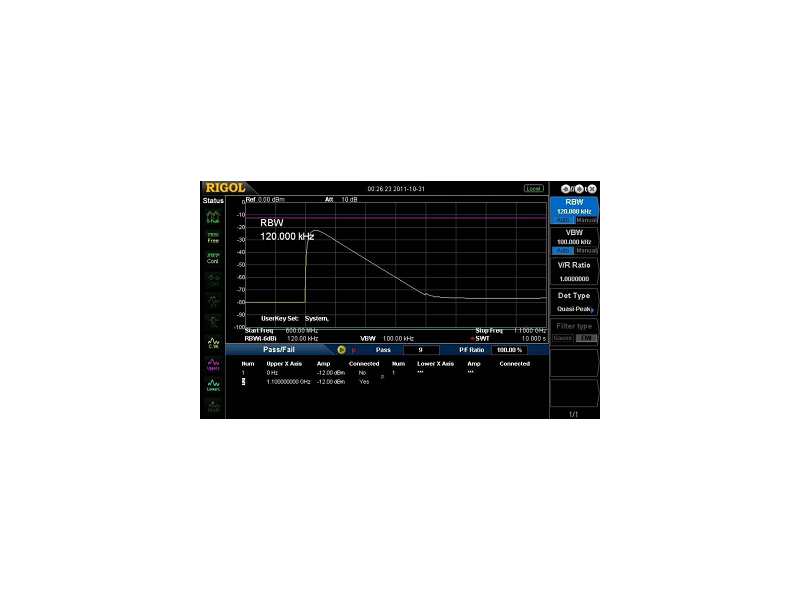
Task: Select the Upper limit line icon
Action: coord(213,365)
